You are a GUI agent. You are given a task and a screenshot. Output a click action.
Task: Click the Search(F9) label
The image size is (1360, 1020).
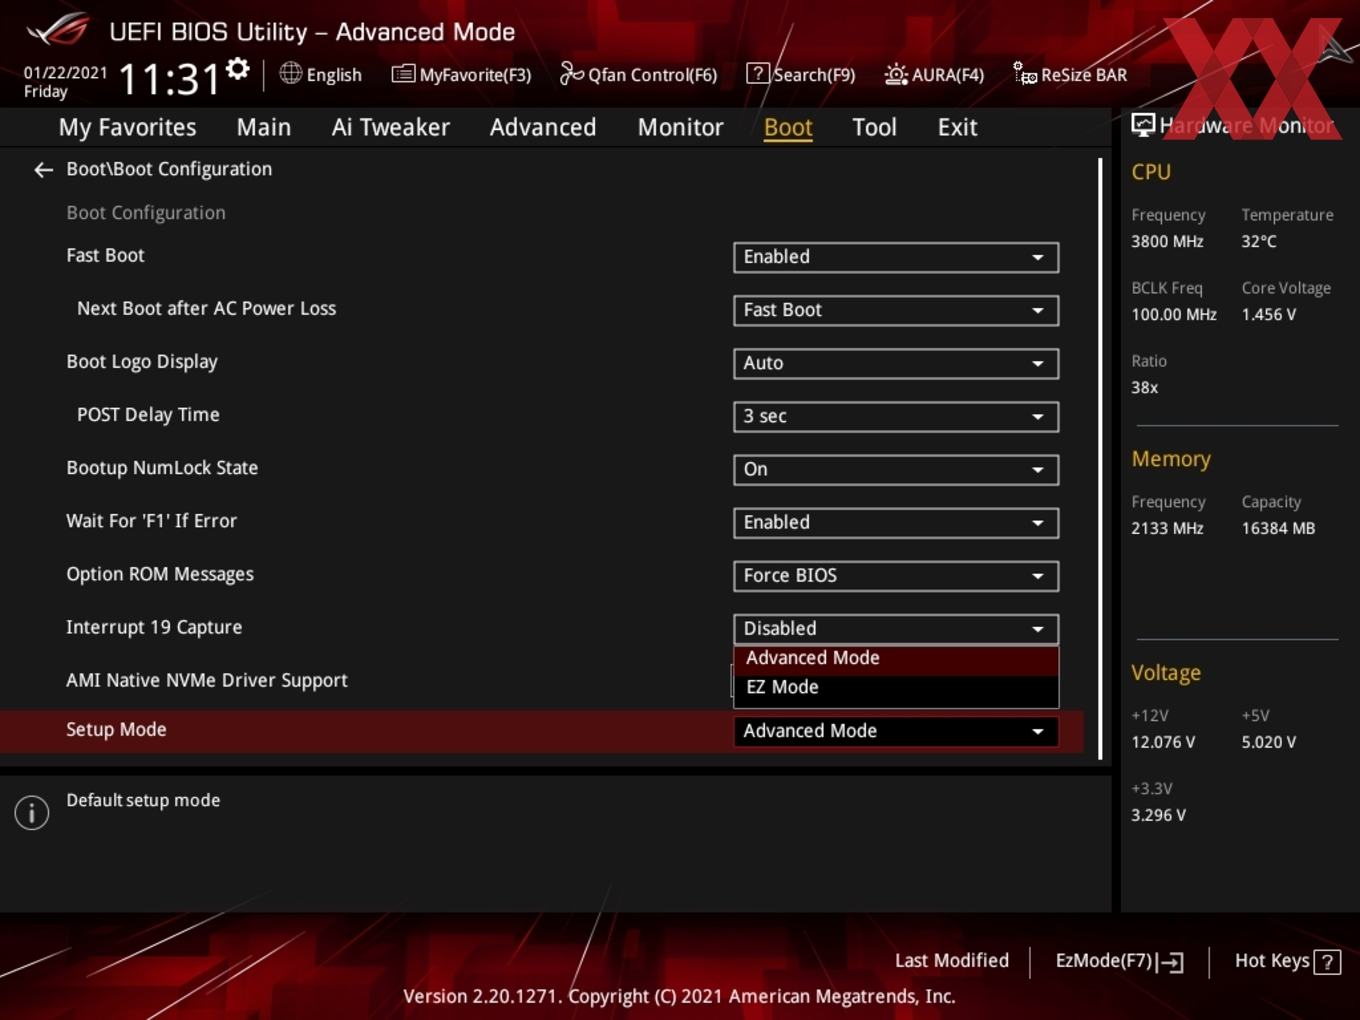coord(814,75)
